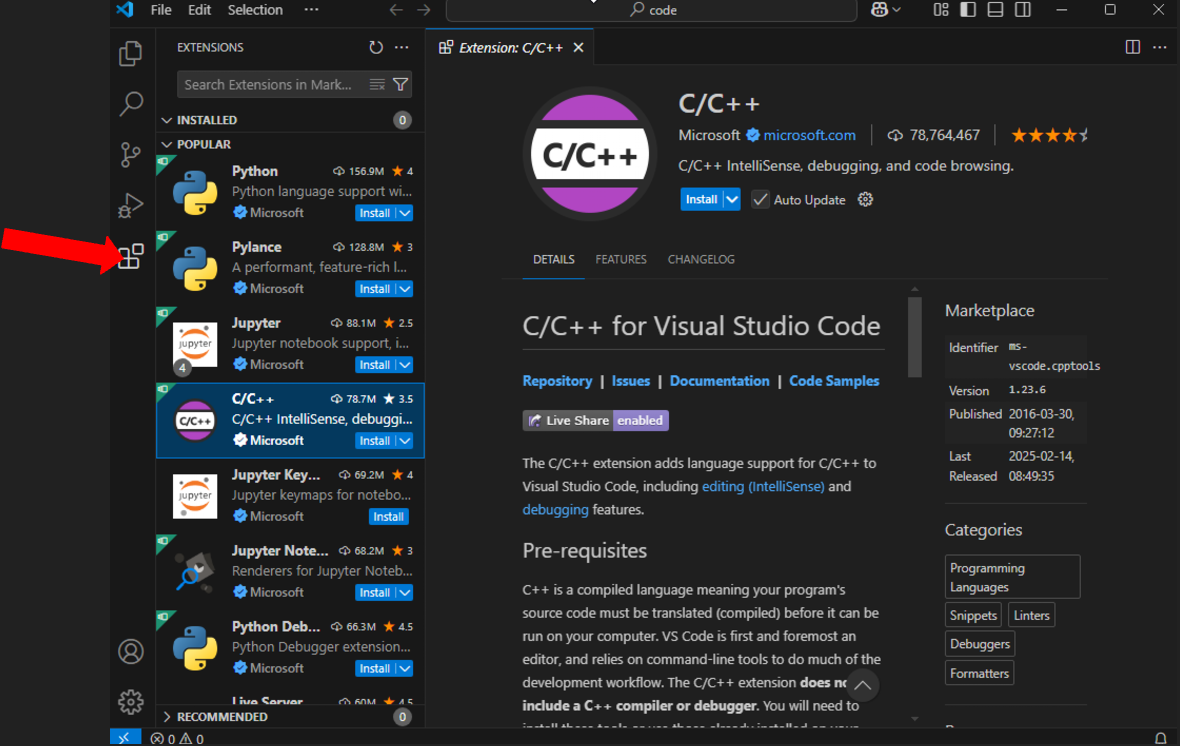Open notifications bell in status bar
1180x746 pixels.
point(1160,738)
